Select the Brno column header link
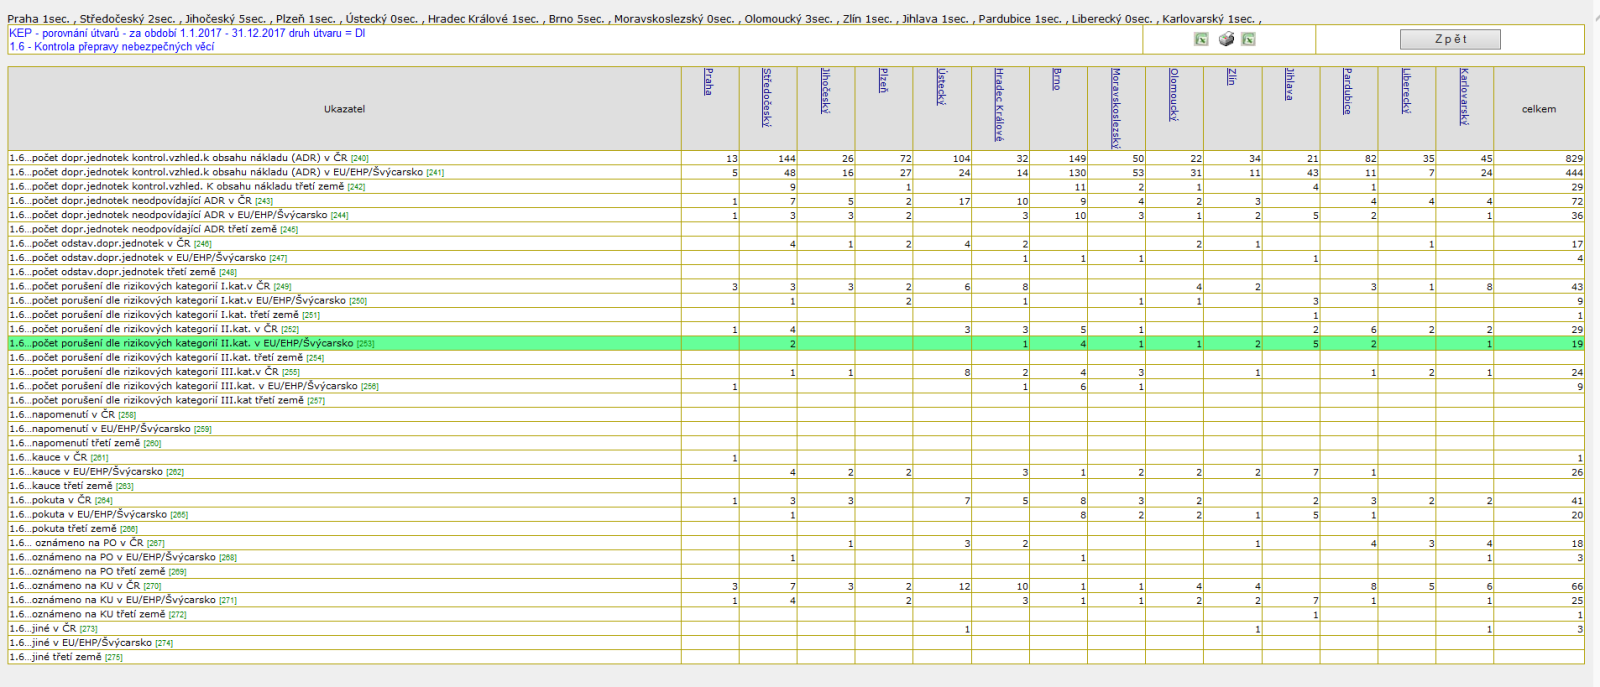Screen dimensions: 1600x687 1056,79
